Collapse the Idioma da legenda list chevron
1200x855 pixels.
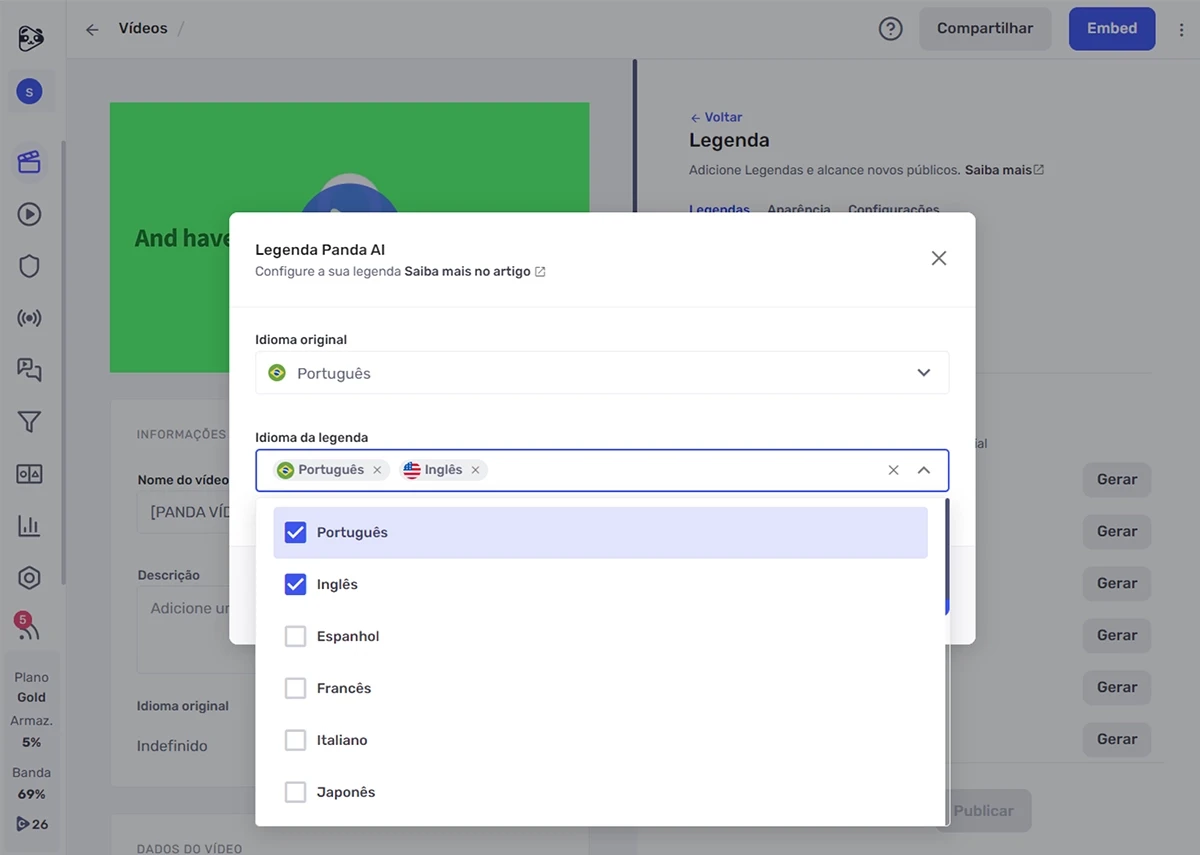pos(923,470)
